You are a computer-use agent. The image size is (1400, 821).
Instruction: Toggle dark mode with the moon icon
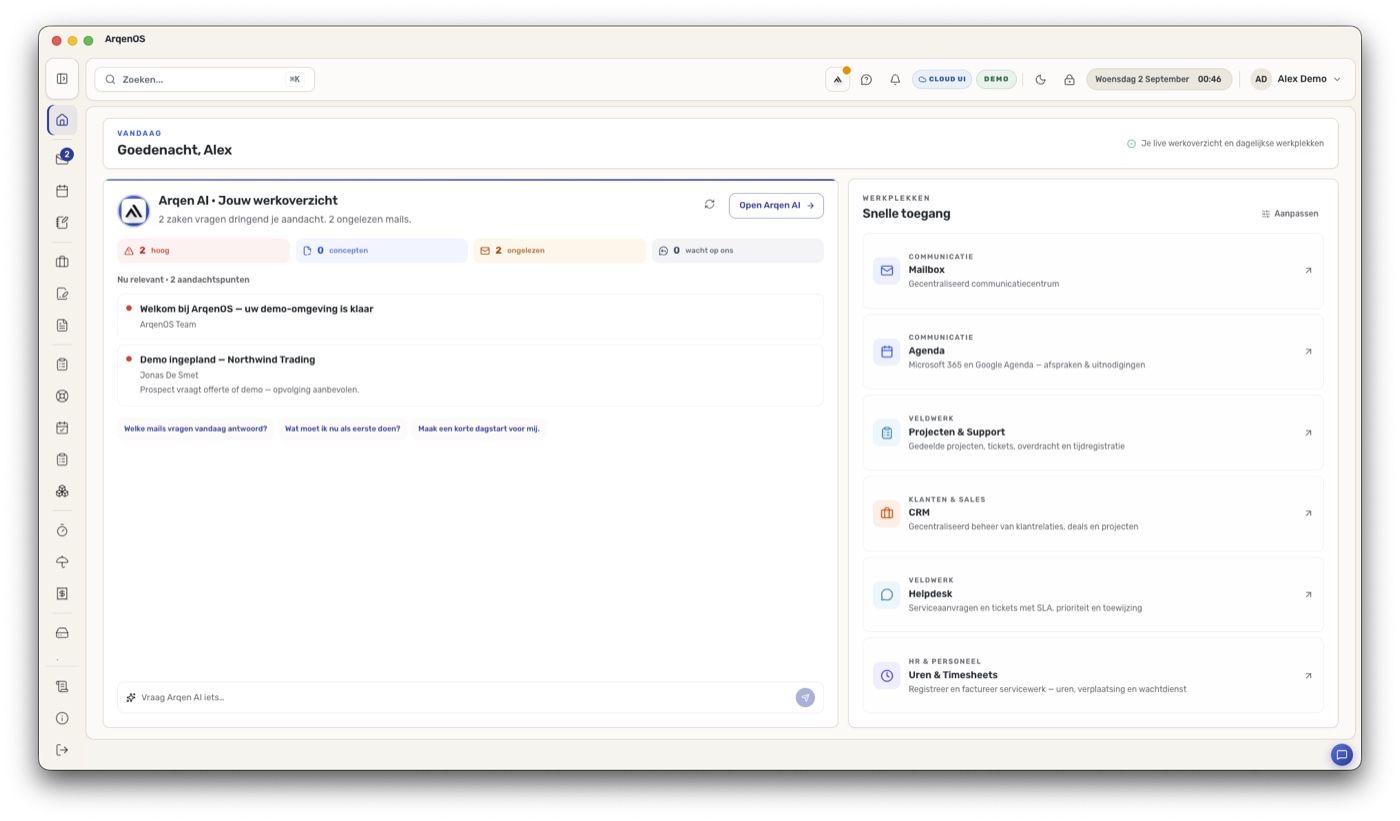coord(1040,80)
